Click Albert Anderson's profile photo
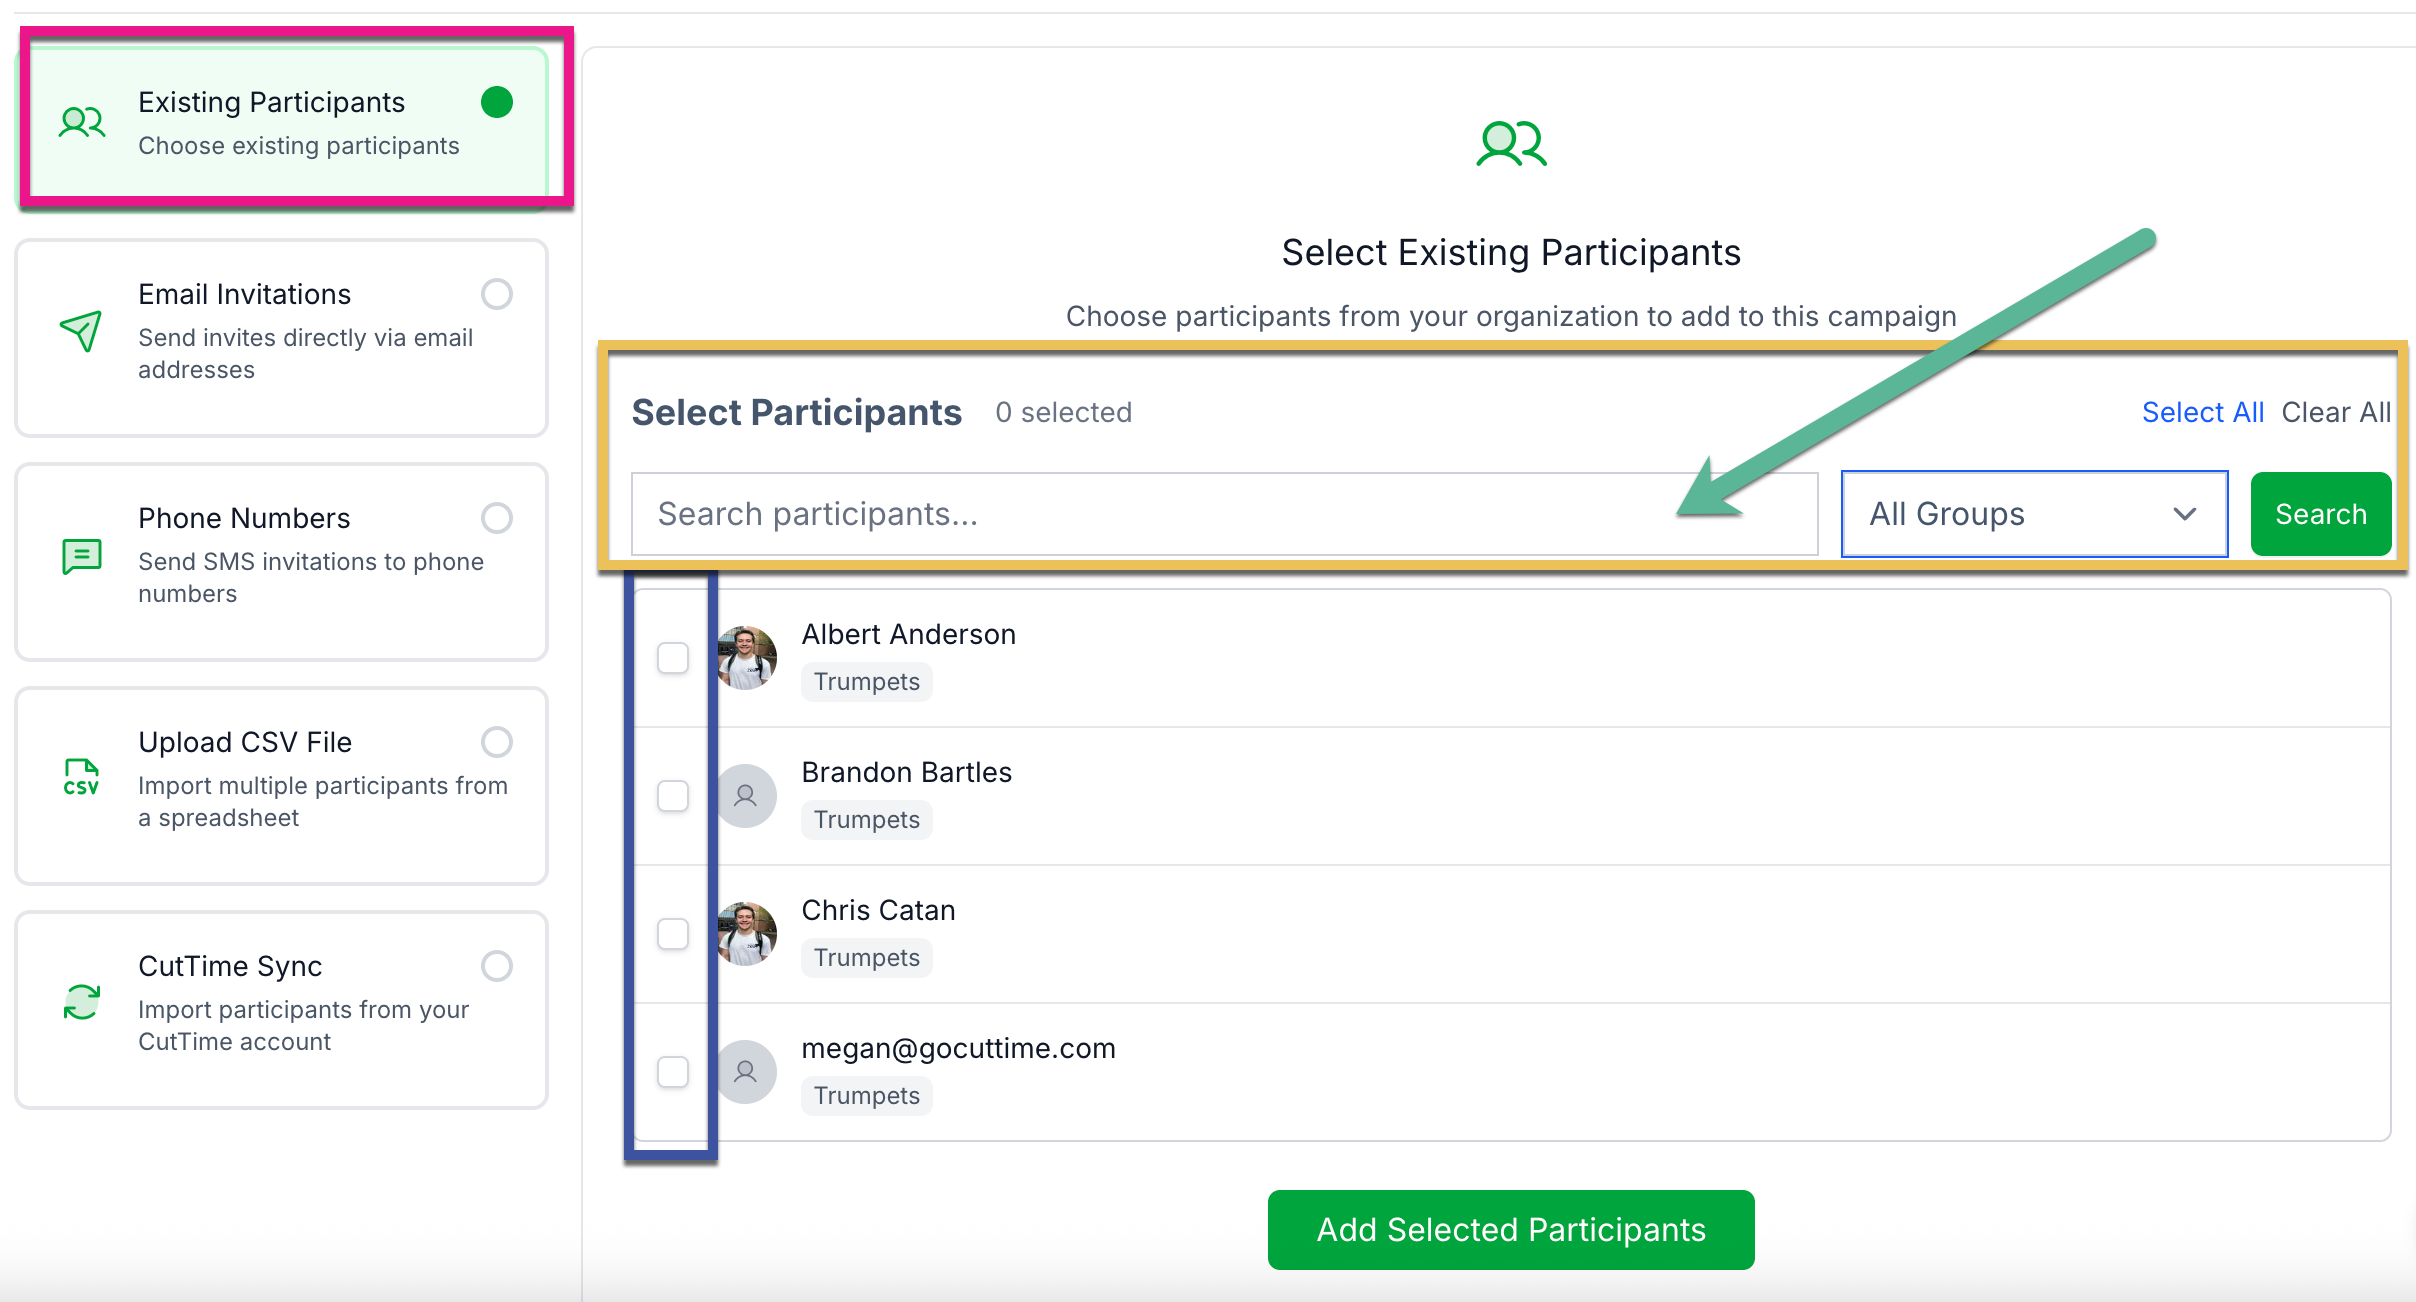Image resolution: width=2416 pixels, height=1302 pixels. pos(746,658)
